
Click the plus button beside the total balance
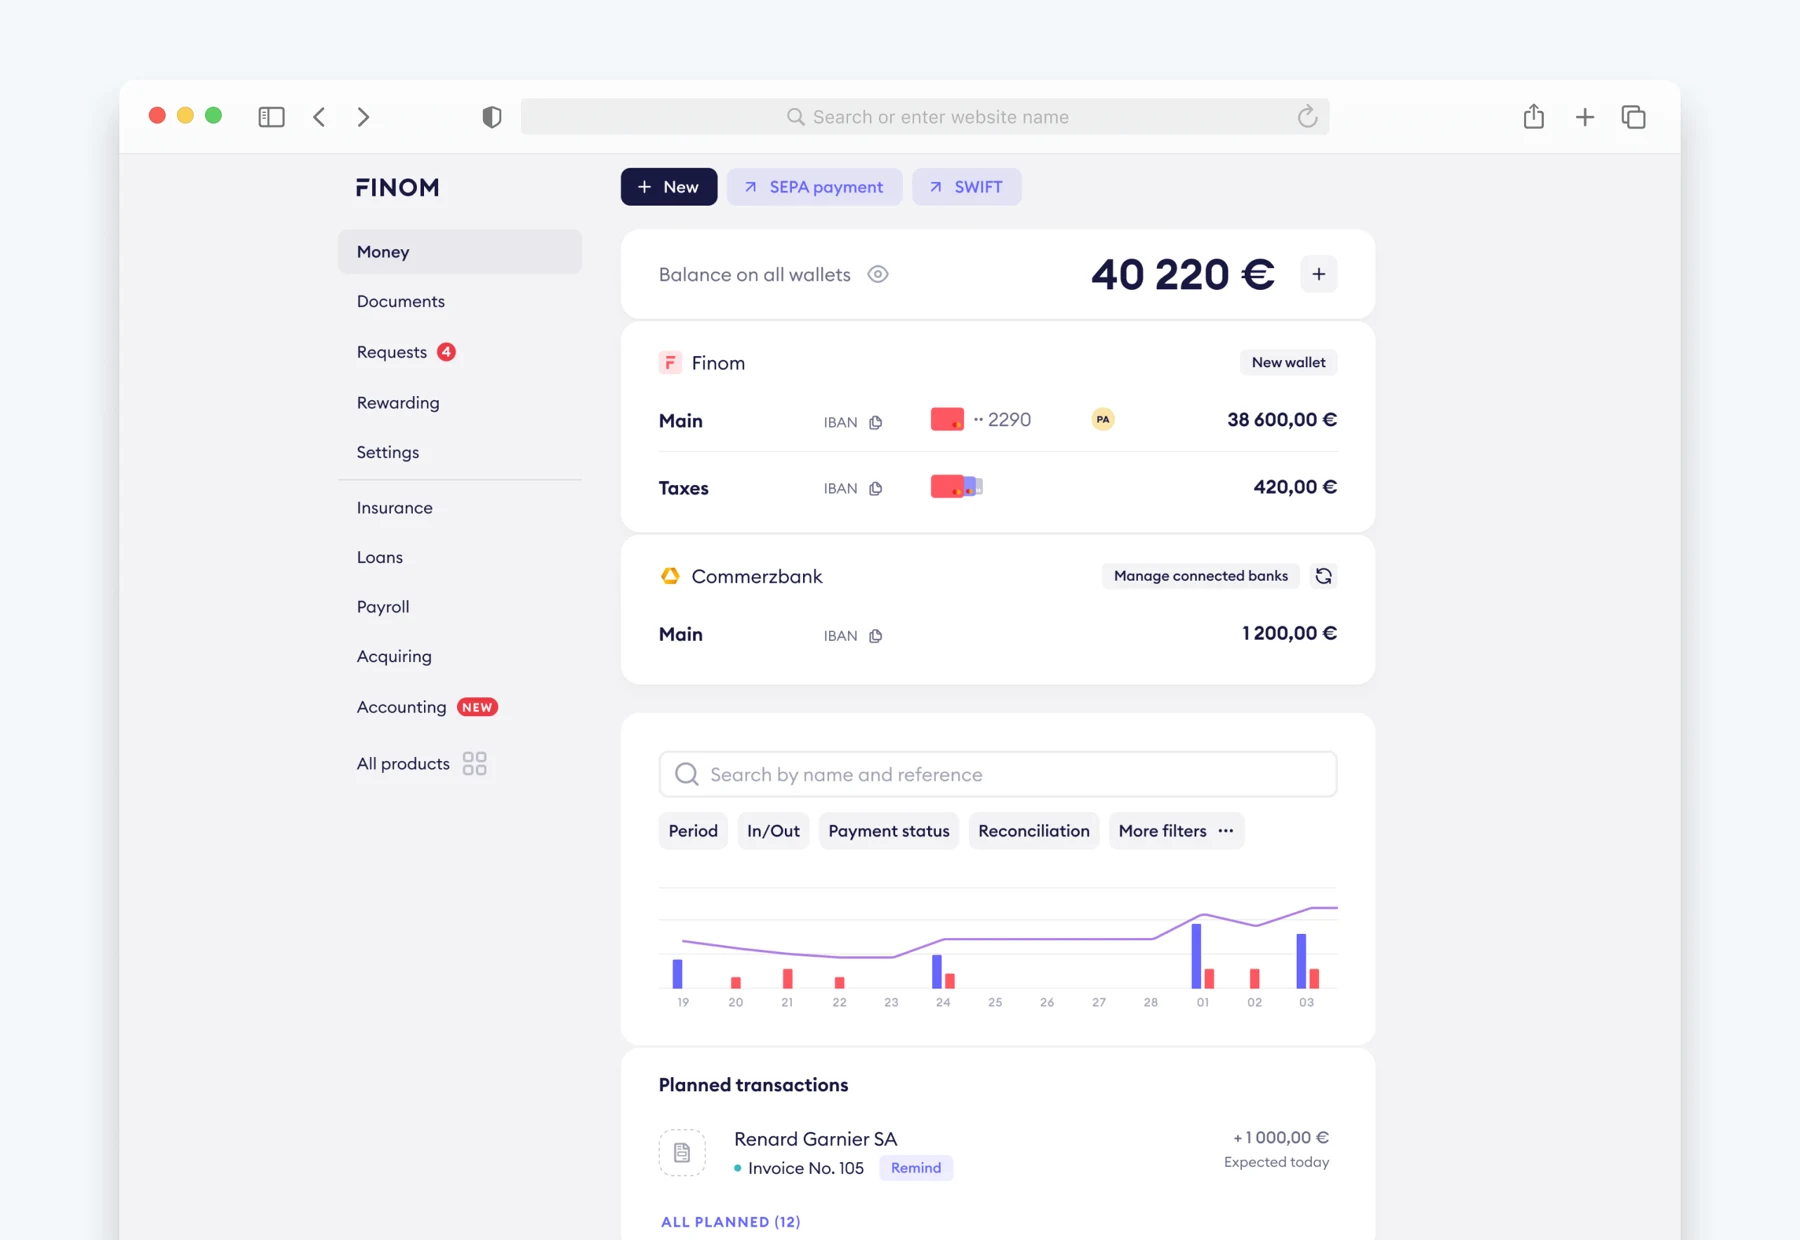click(1319, 274)
